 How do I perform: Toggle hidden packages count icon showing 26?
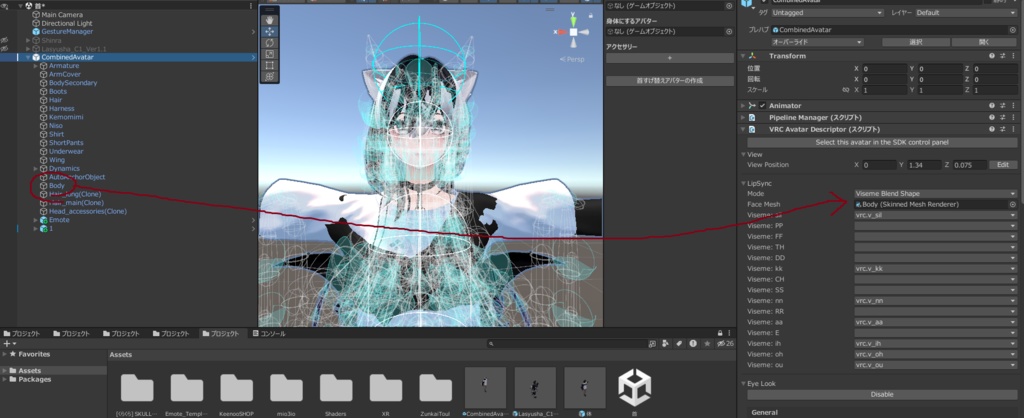click(x=726, y=344)
